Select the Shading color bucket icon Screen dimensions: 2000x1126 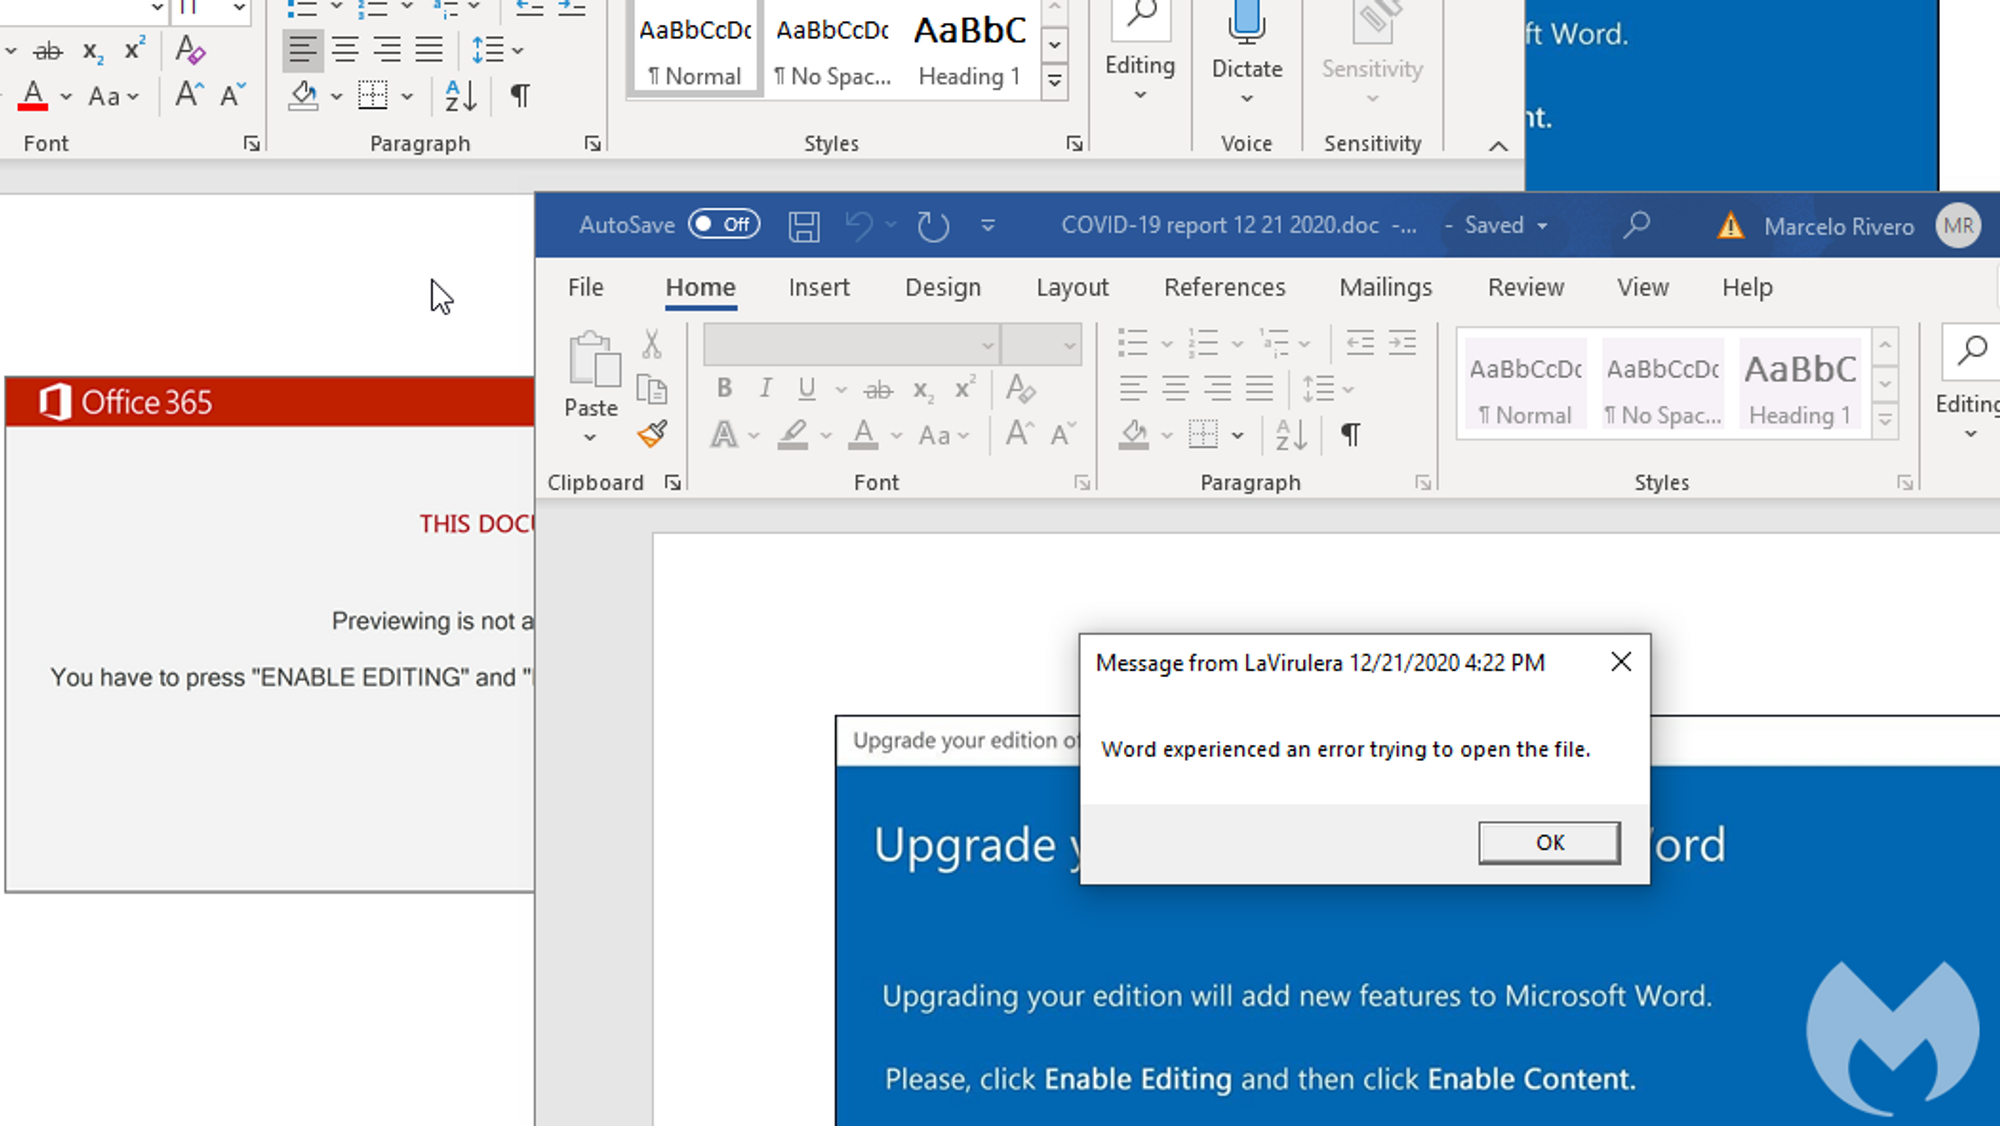pos(1132,435)
